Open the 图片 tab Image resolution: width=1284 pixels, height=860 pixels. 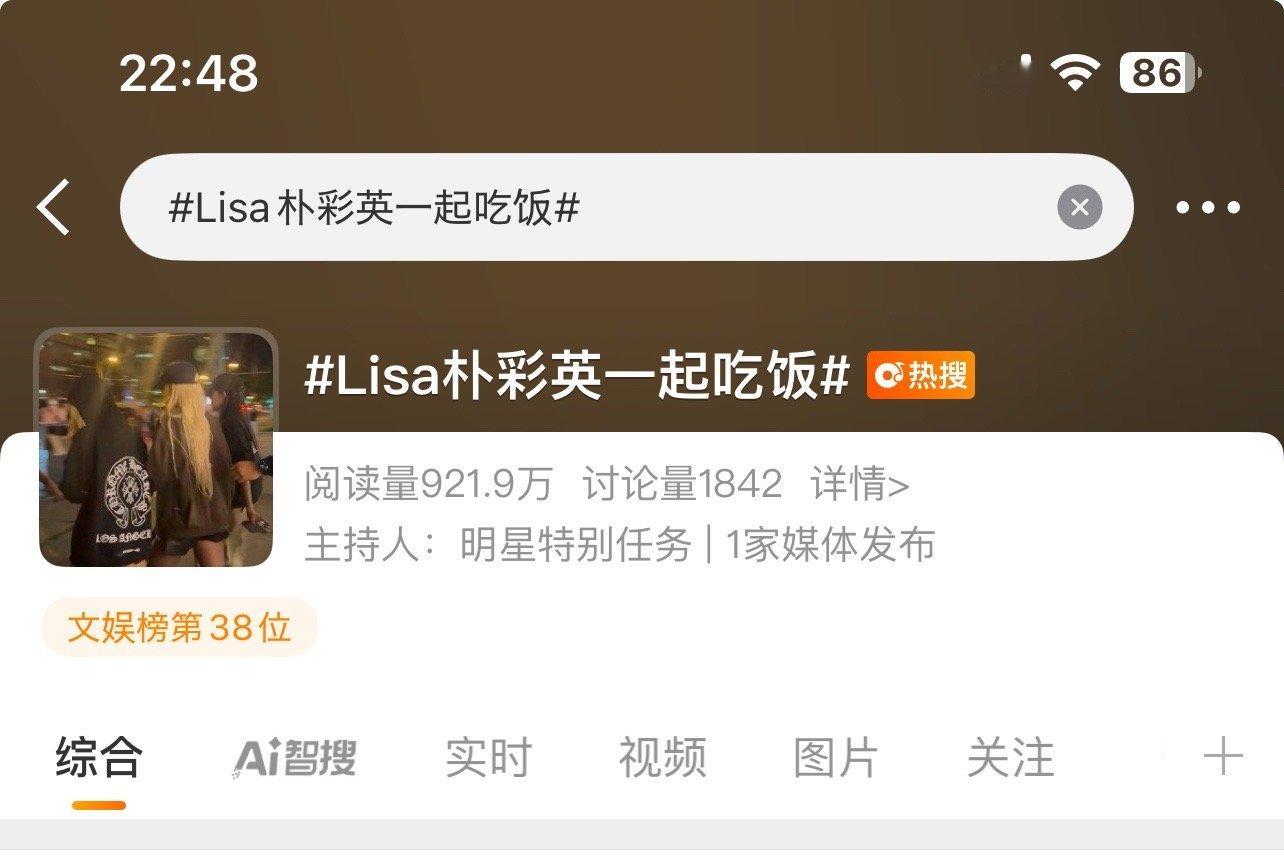(836, 758)
